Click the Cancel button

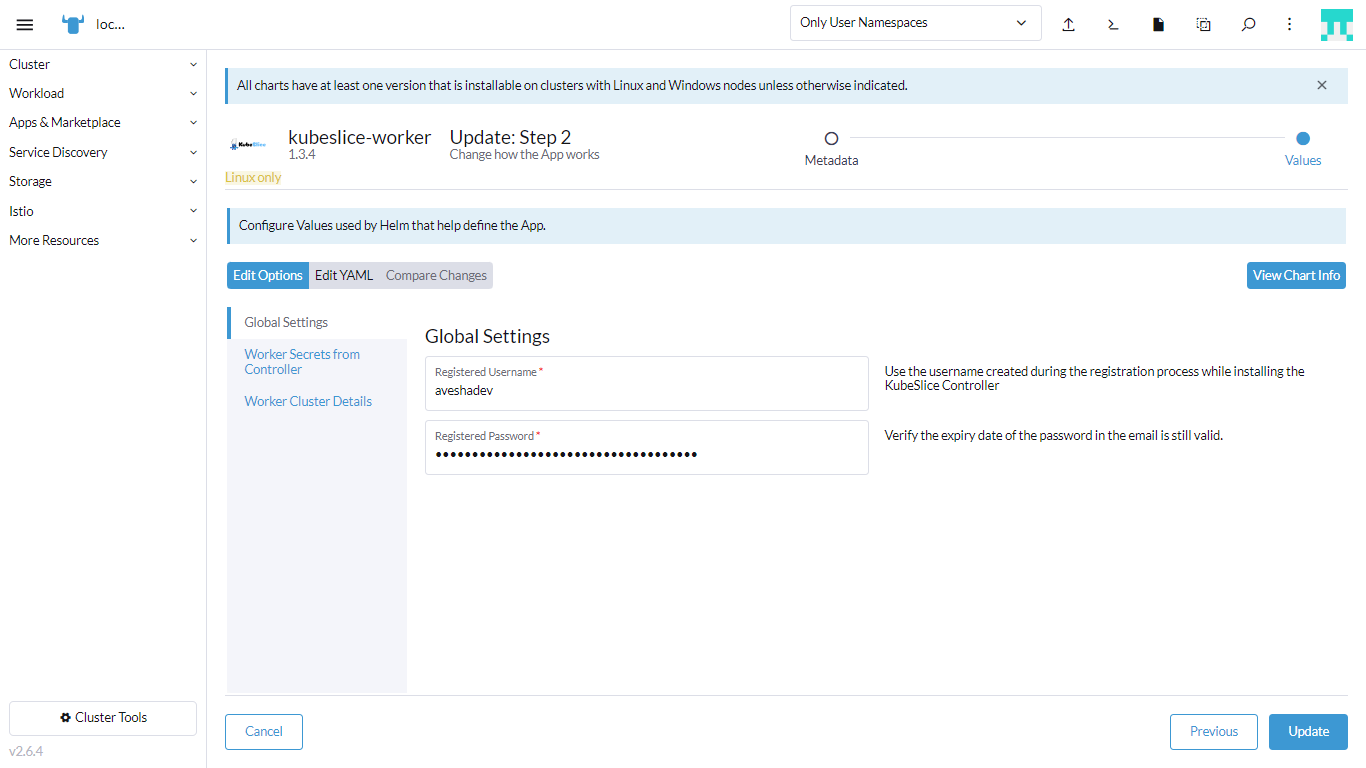click(x=264, y=731)
